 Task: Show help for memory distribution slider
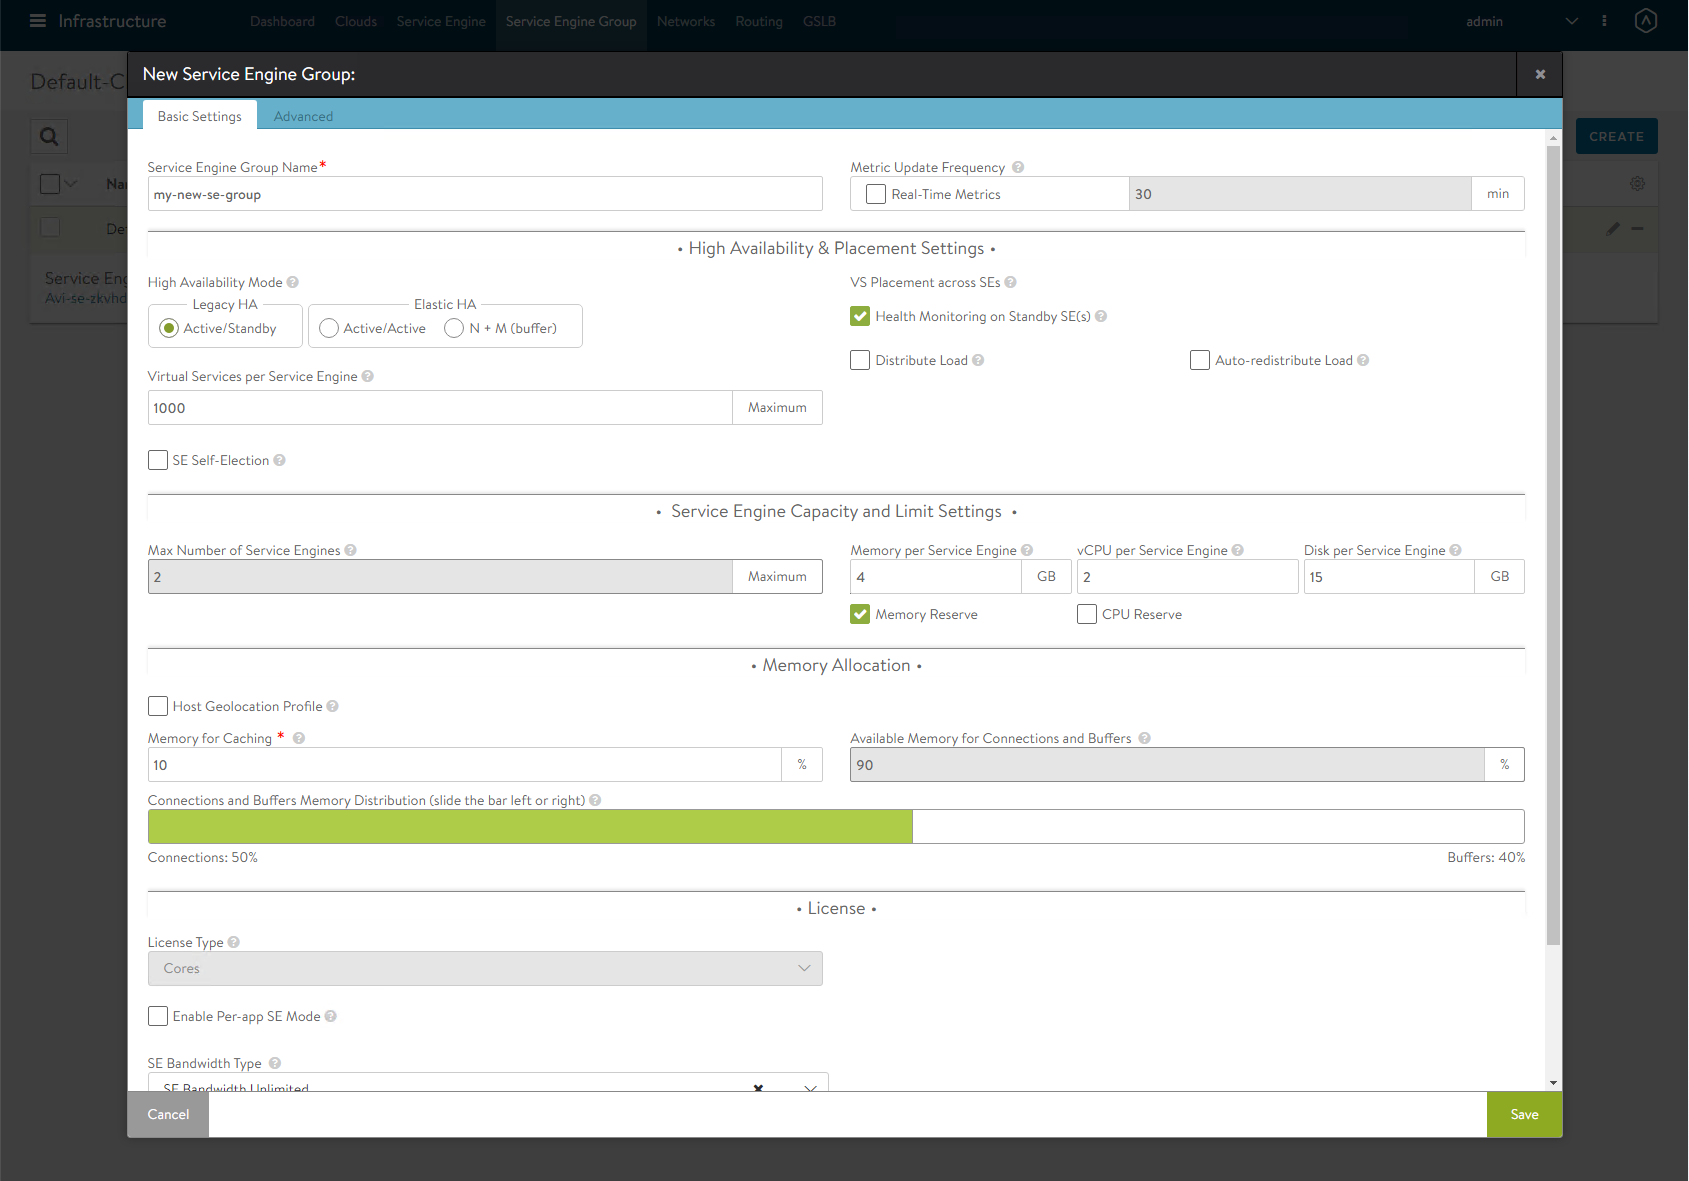click(x=595, y=800)
